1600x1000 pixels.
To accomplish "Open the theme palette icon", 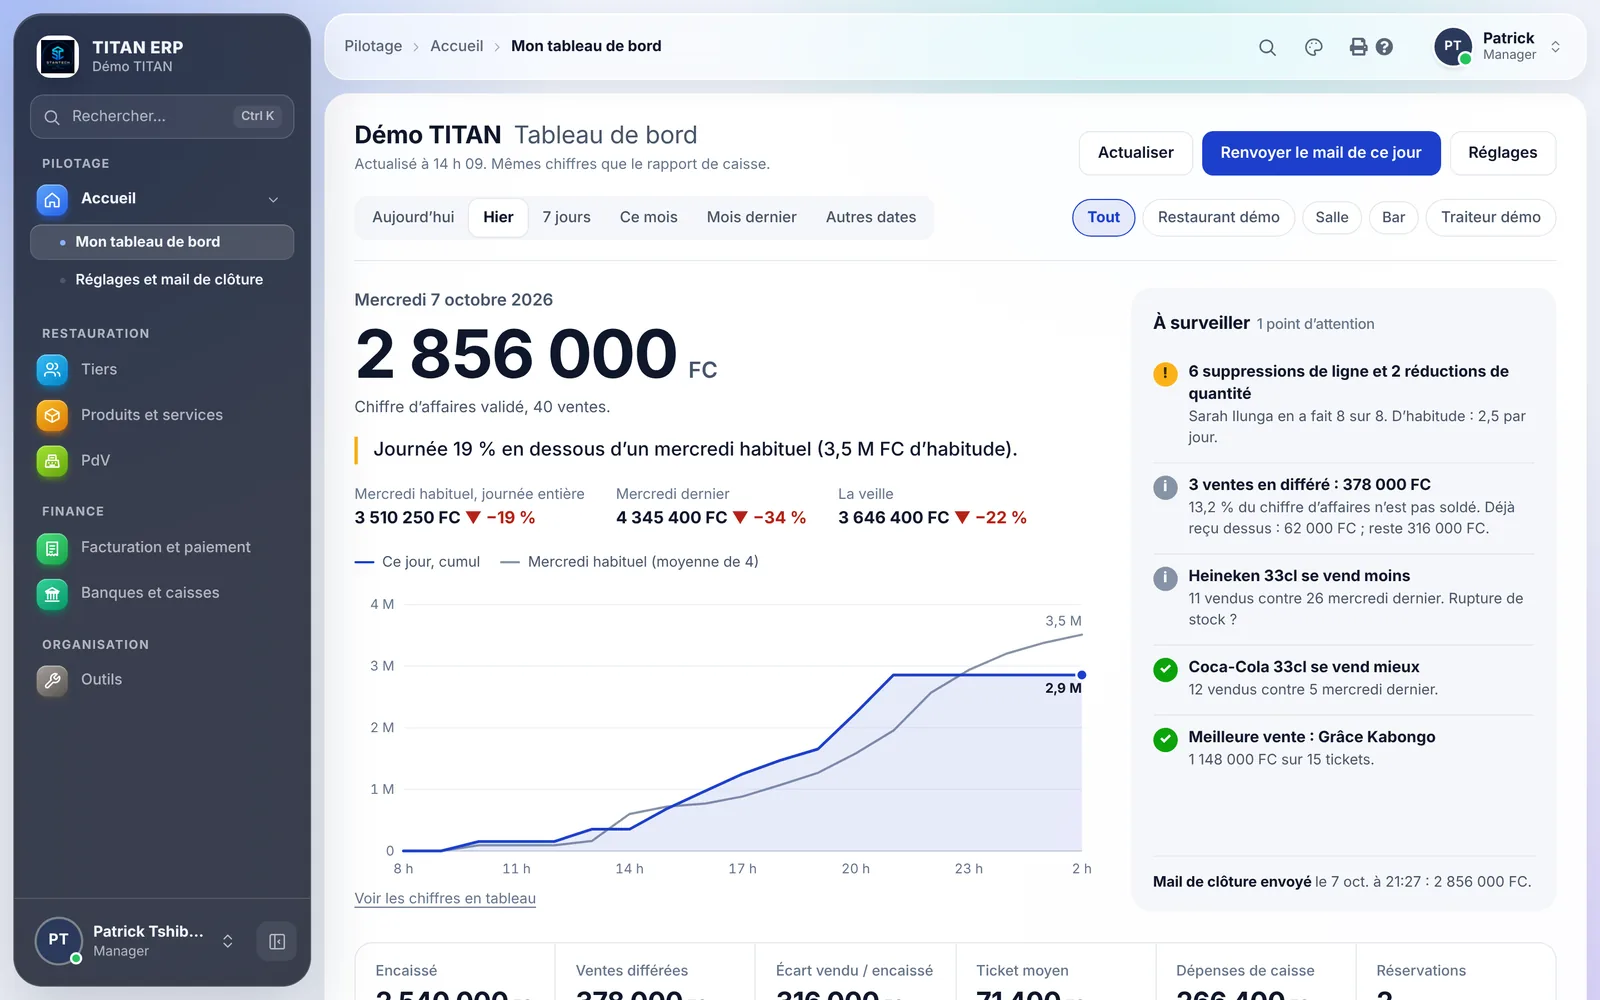I will point(1314,47).
